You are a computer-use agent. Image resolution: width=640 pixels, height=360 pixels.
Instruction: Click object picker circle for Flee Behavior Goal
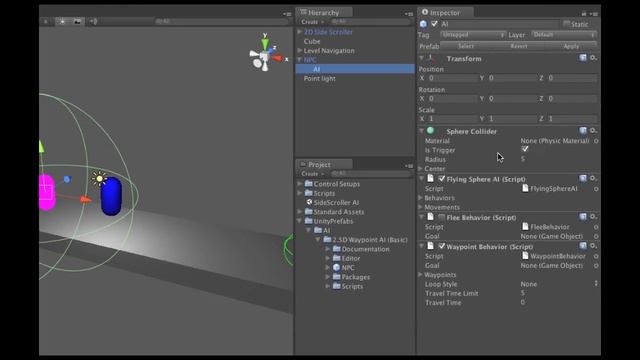[596, 236]
